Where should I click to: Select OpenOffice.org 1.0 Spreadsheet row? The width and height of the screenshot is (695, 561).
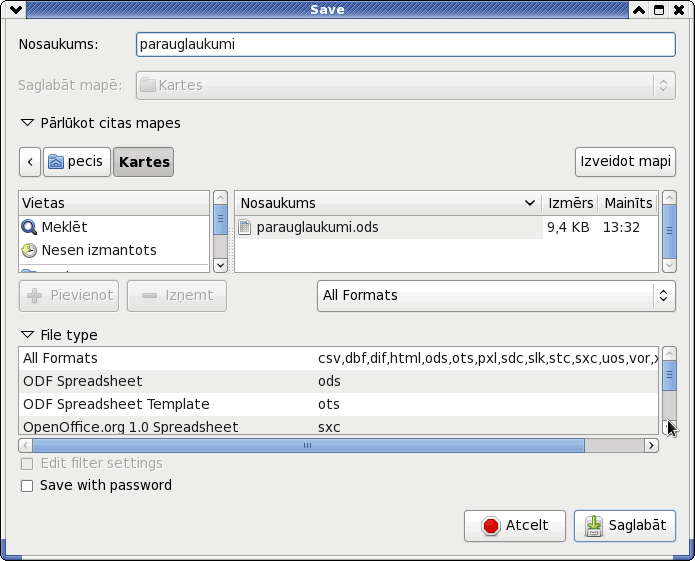pyautogui.click(x=339, y=426)
